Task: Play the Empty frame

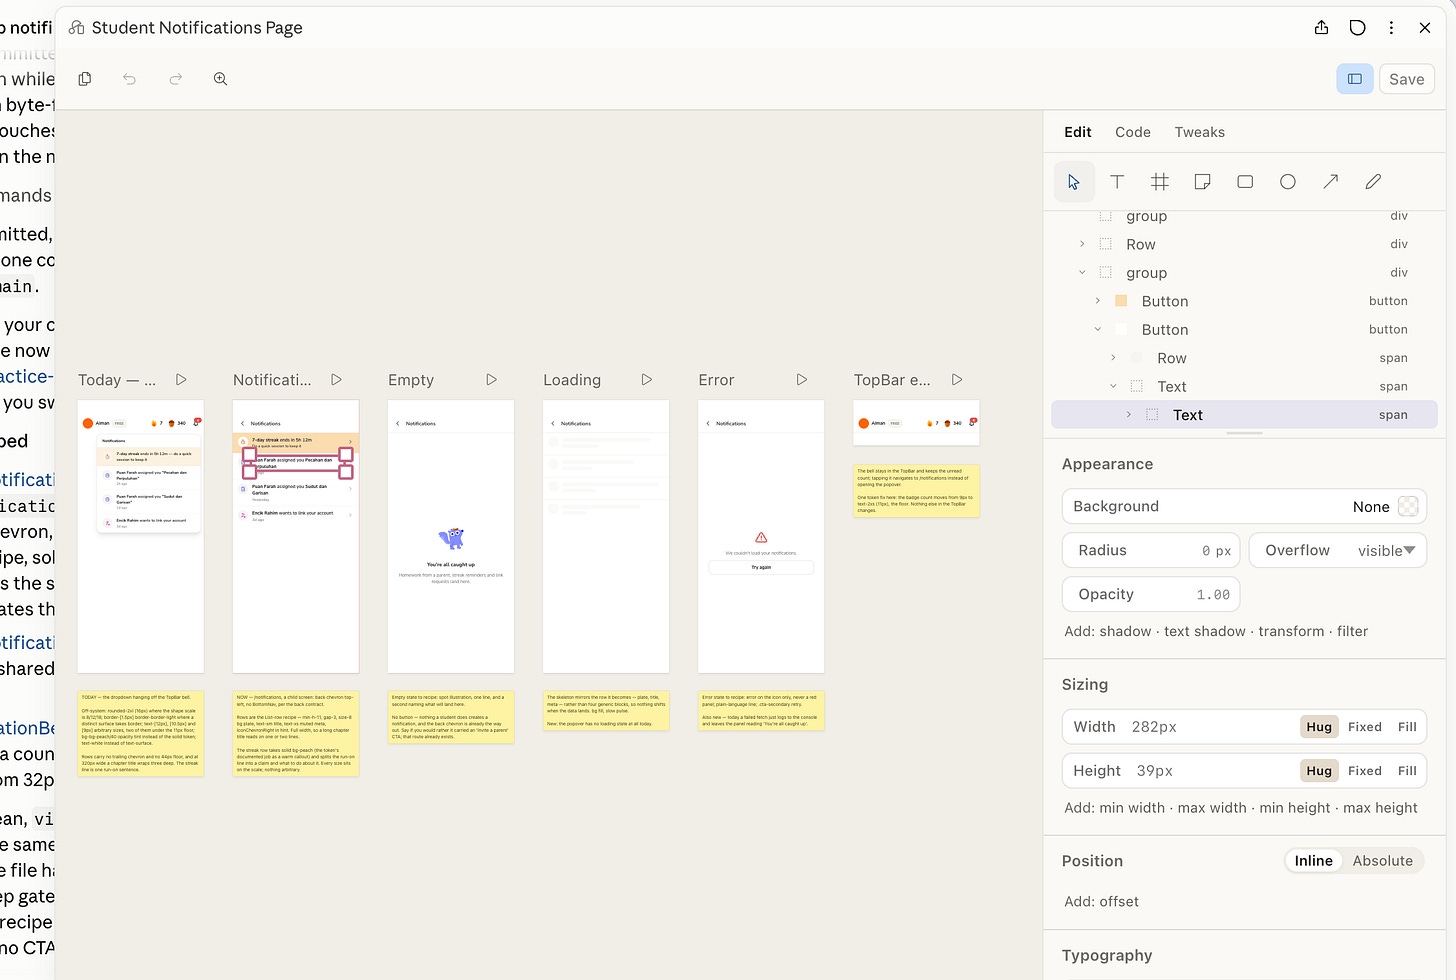Action: tap(491, 380)
